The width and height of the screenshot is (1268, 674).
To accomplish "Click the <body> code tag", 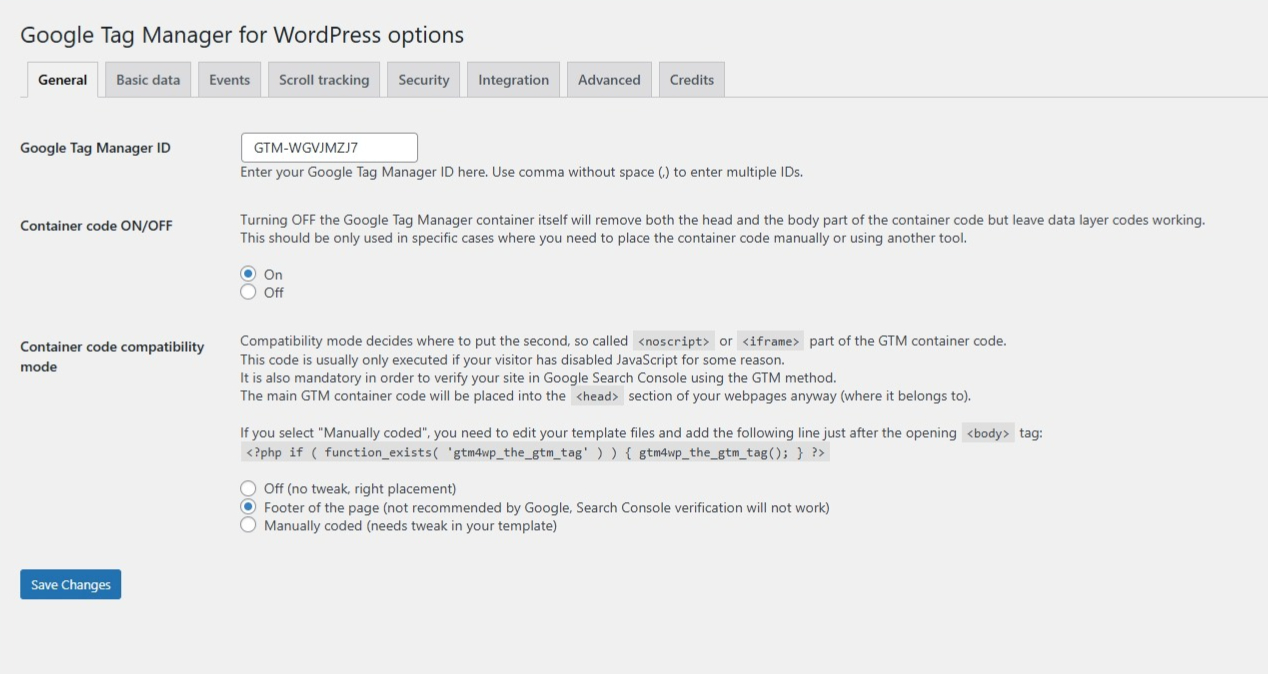I will click(987, 434).
